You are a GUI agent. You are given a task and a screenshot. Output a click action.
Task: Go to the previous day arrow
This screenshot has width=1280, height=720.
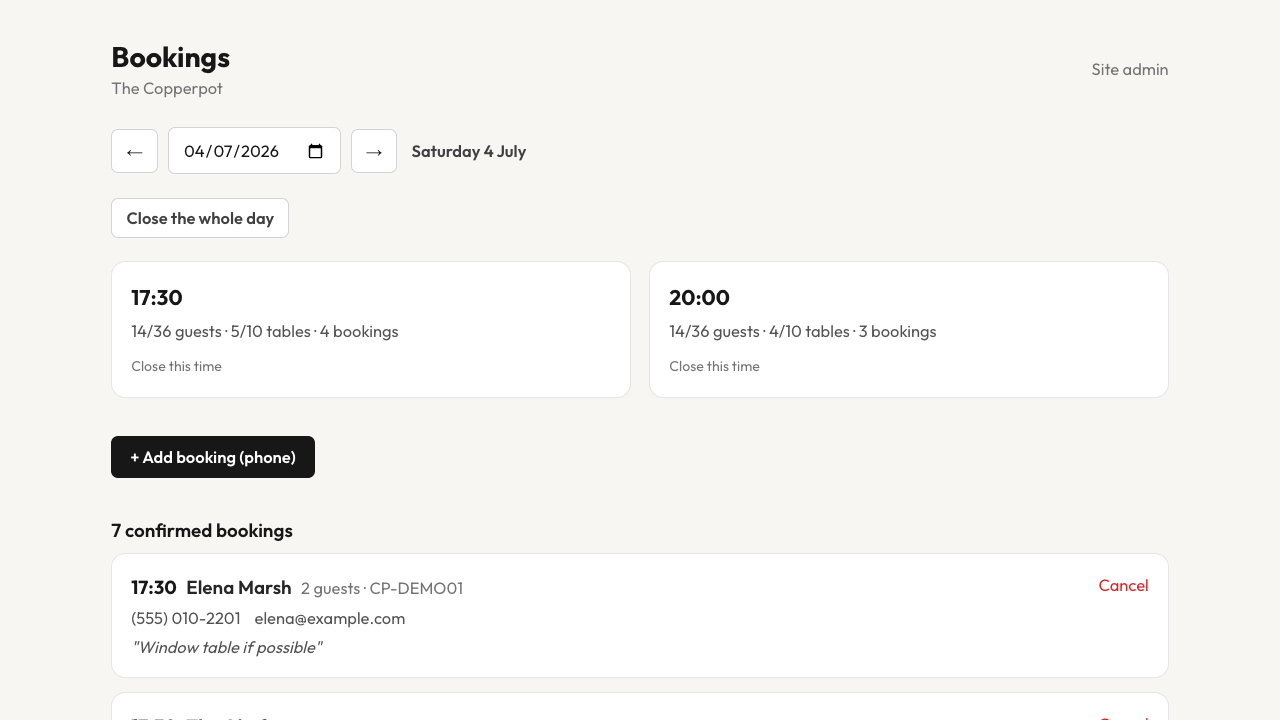coord(134,151)
